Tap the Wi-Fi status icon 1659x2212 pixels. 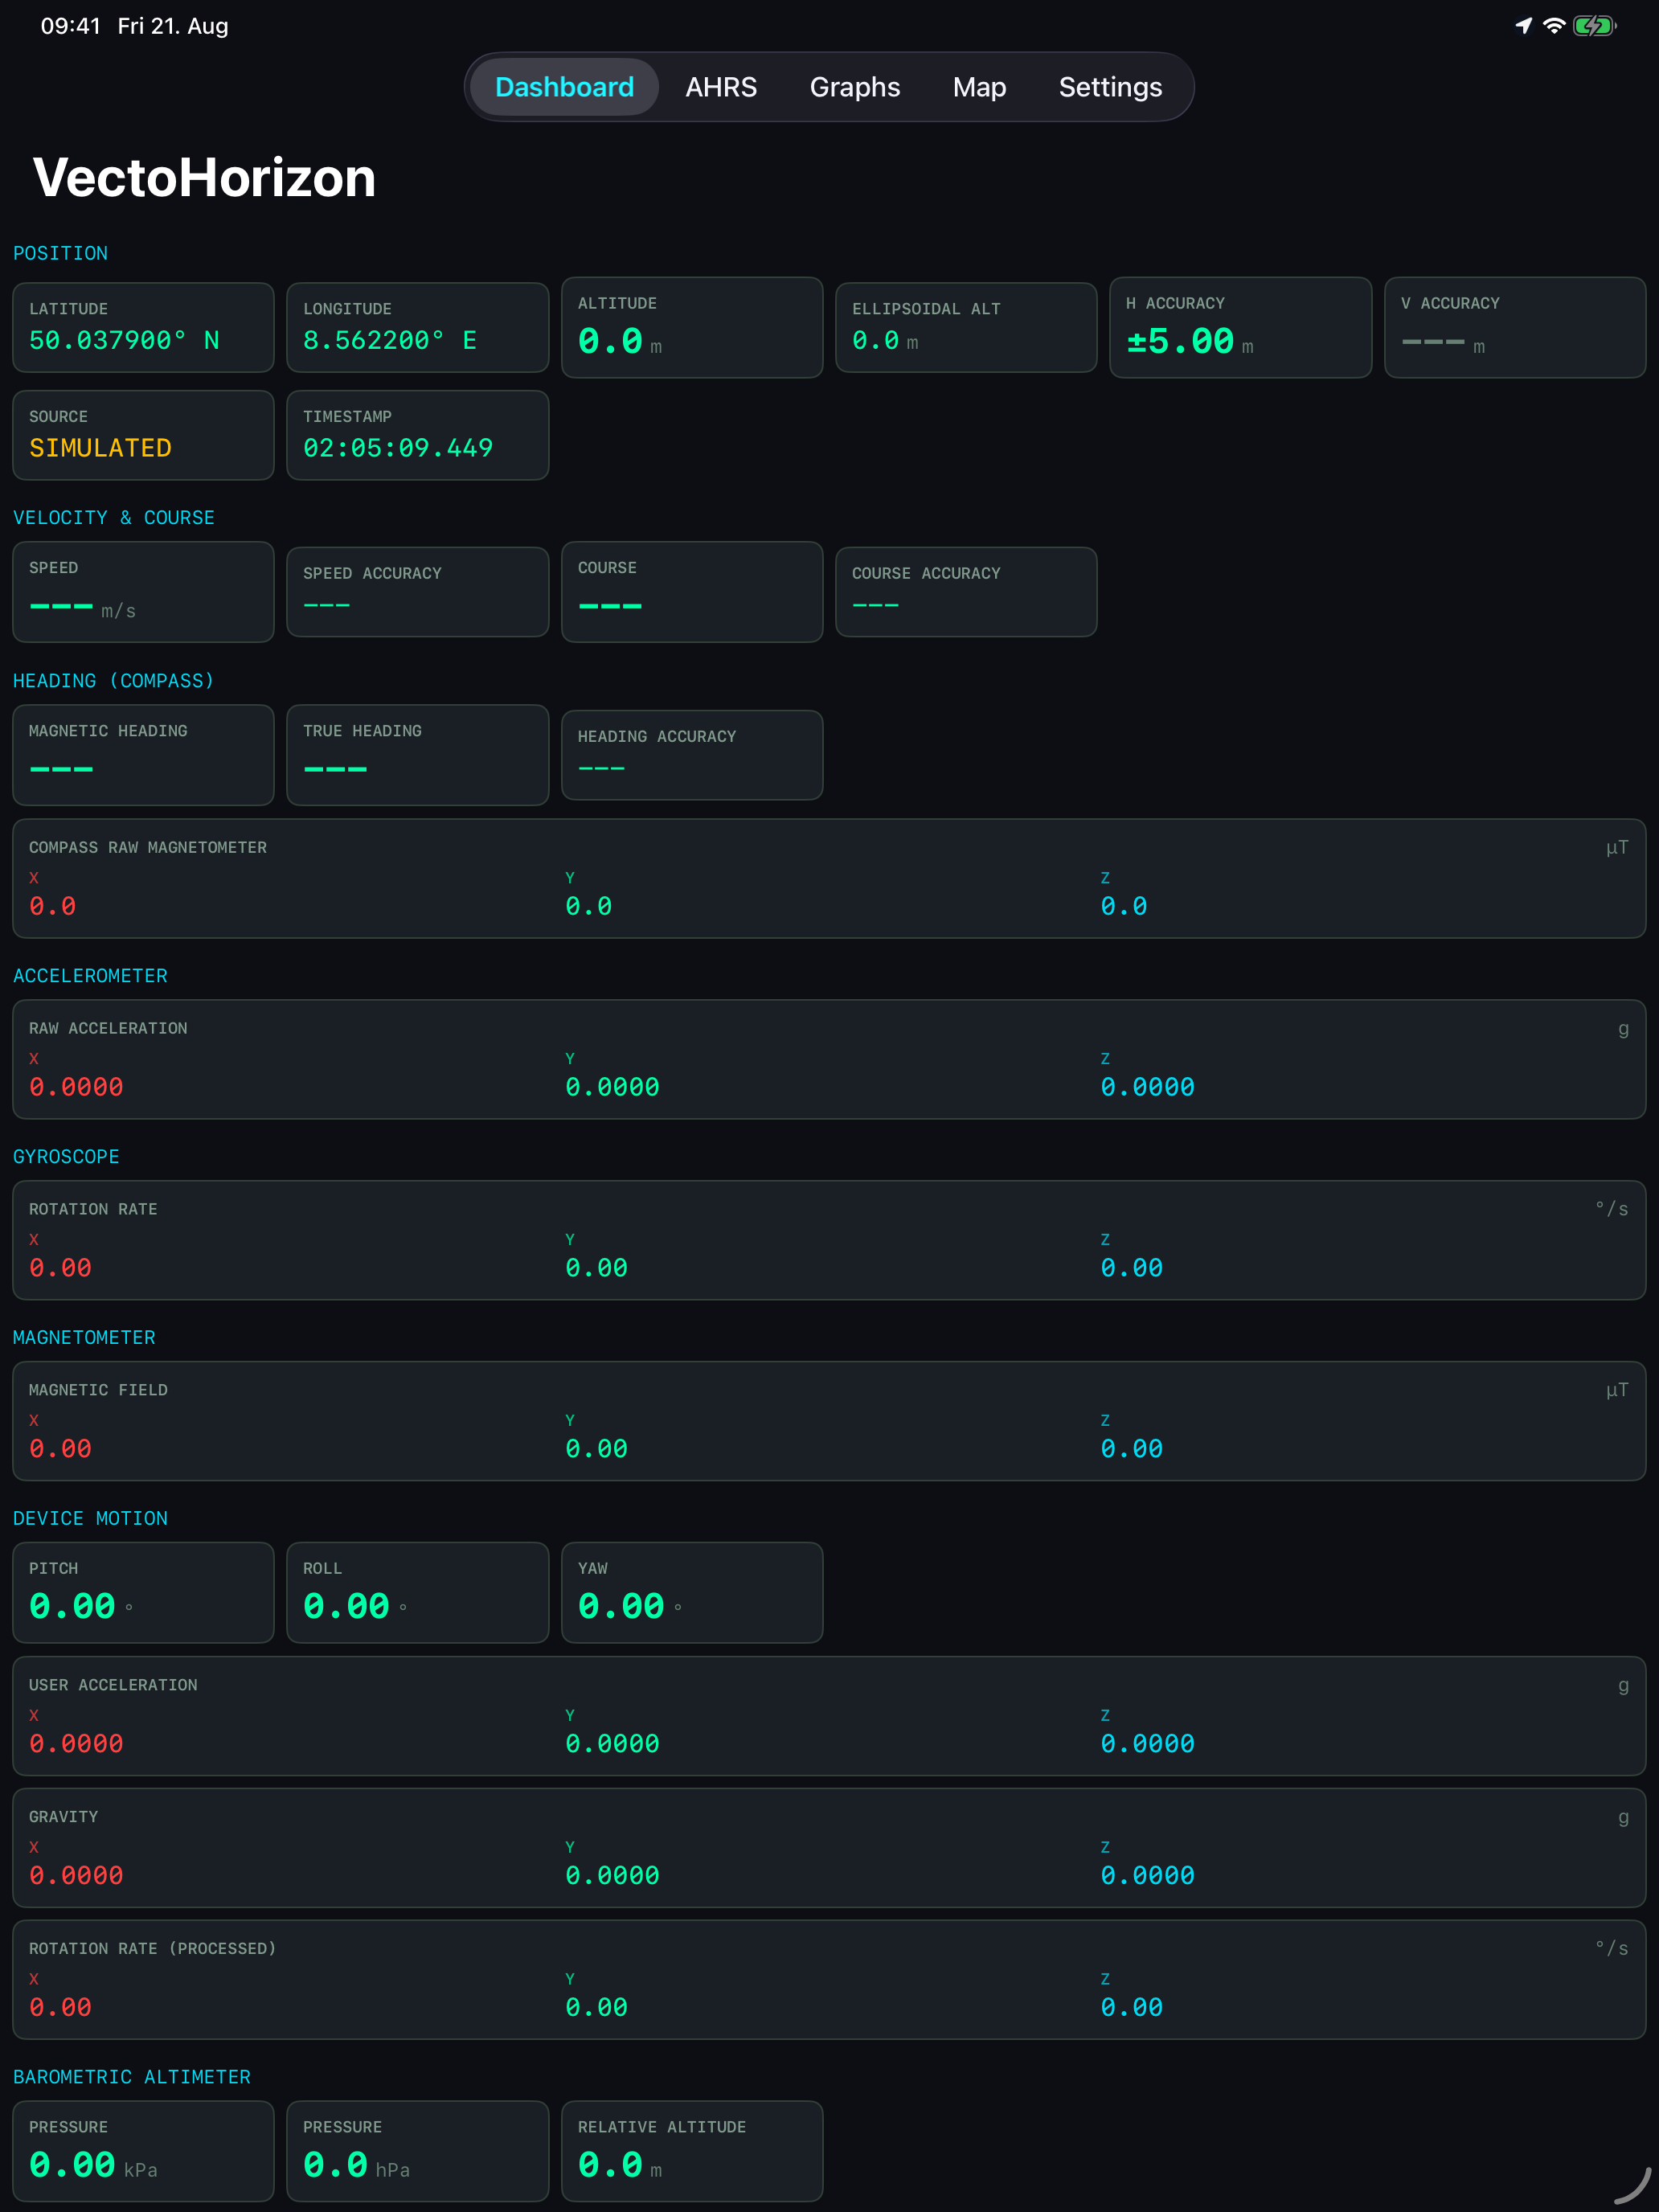(x=1553, y=26)
